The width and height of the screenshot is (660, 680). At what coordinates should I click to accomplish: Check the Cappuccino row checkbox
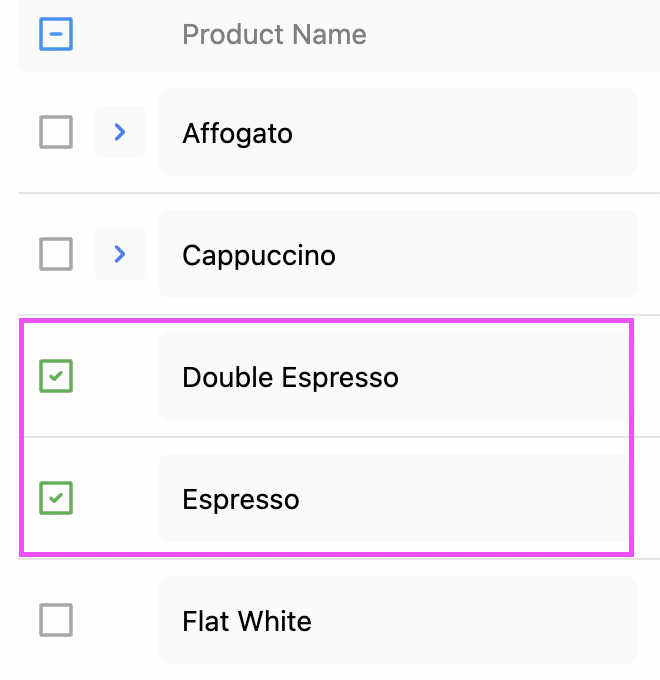(56, 254)
